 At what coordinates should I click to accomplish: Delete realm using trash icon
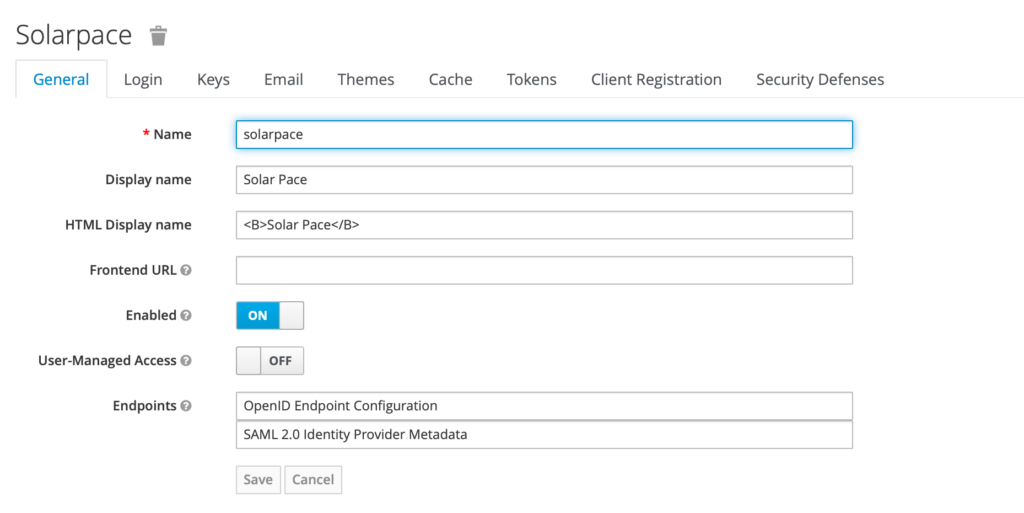click(158, 36)
